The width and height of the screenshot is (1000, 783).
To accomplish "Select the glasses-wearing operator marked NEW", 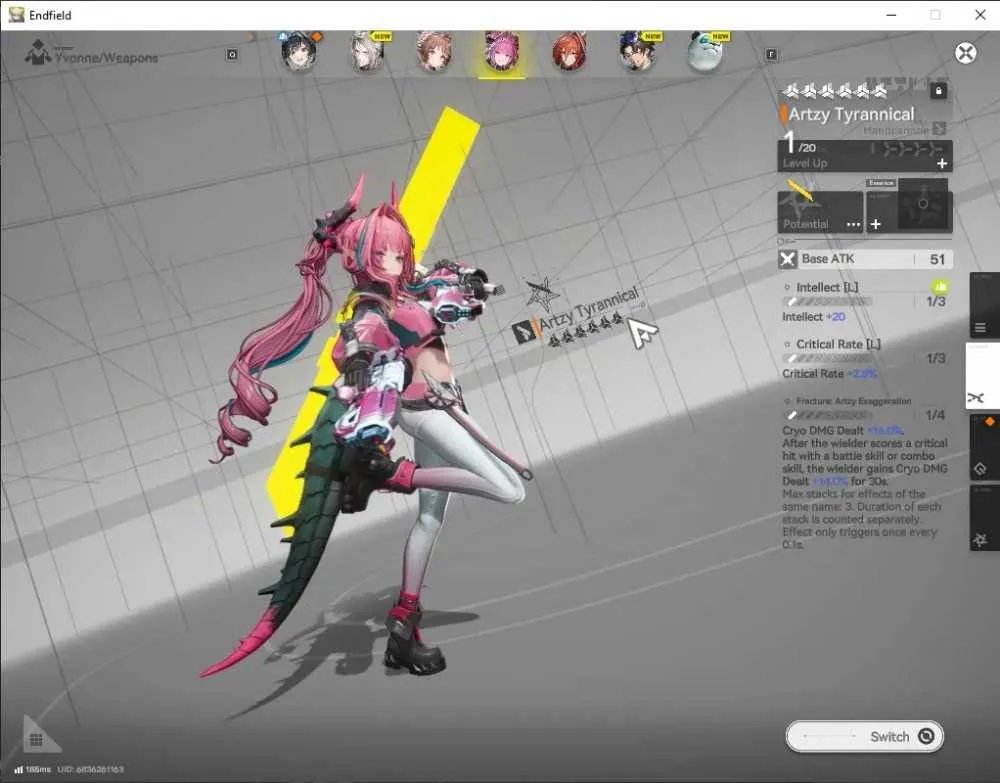I will pos(637,52).
